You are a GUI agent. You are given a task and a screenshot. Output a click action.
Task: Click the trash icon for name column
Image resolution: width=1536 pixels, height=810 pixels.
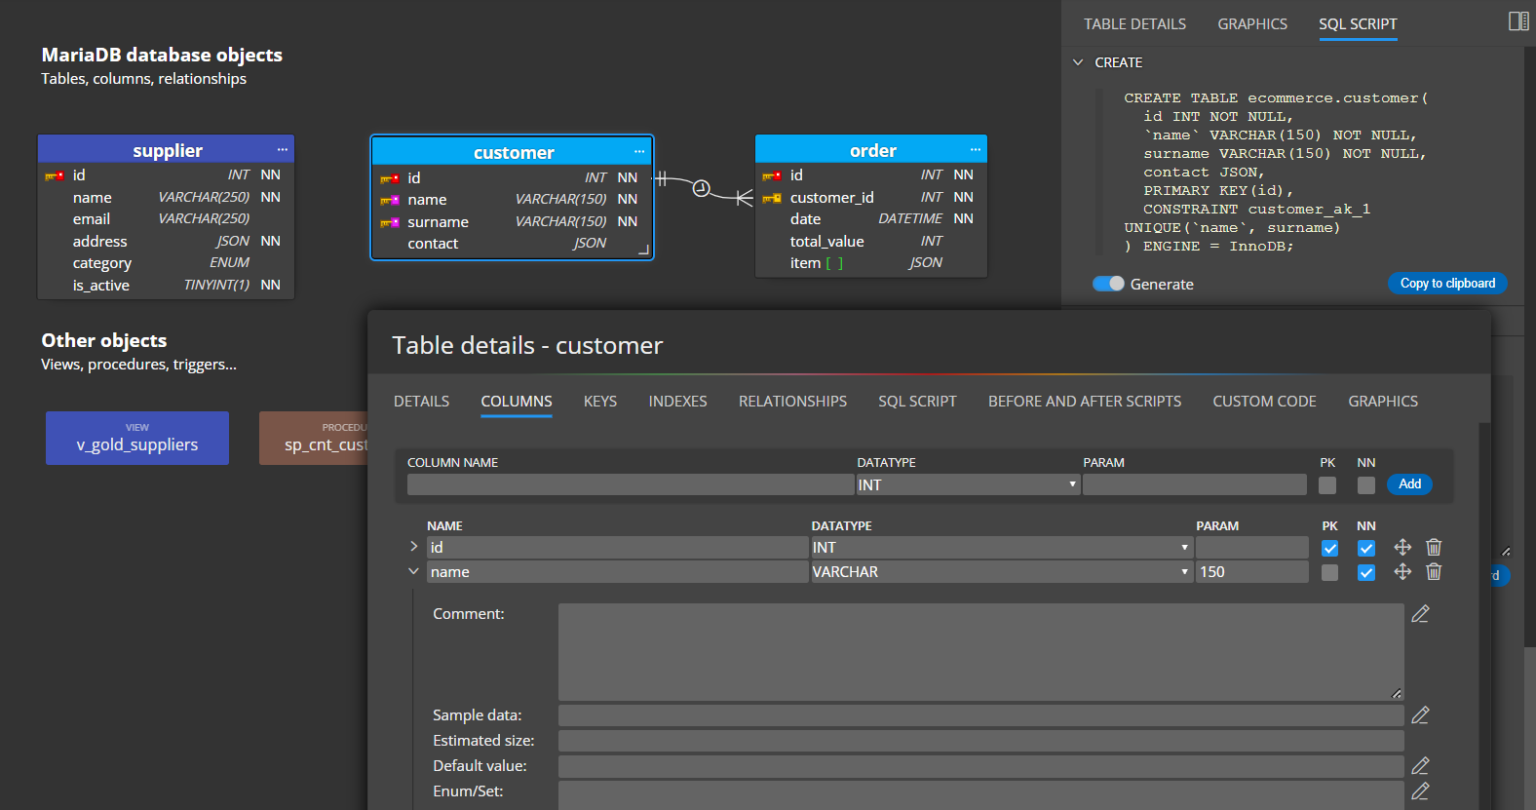[x=1433, y=572]
